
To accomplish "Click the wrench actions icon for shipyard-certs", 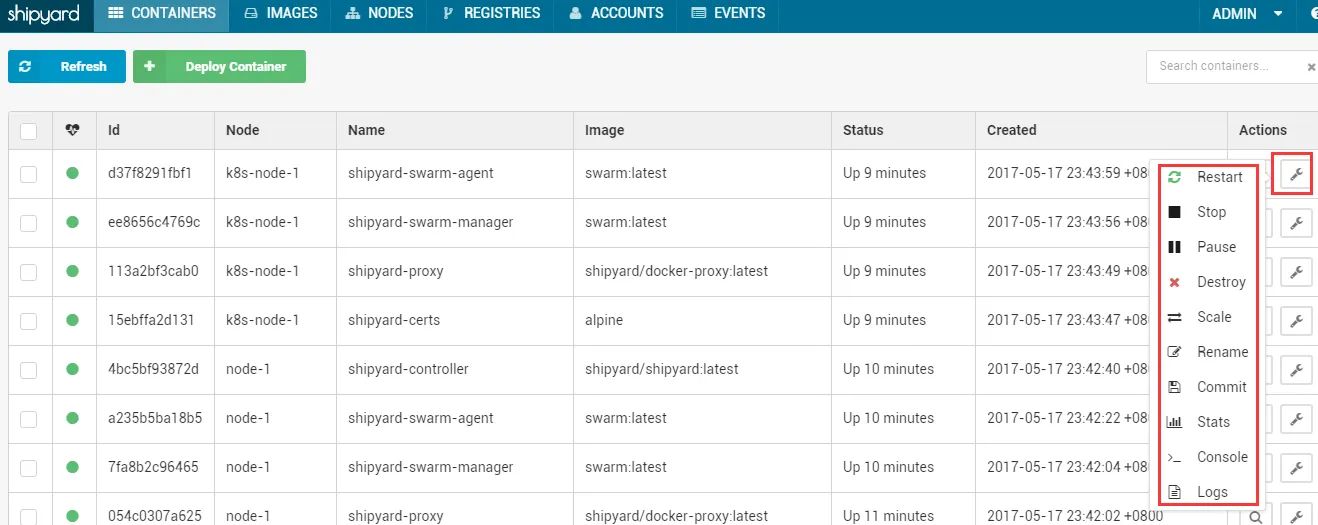I will coord(1296,321).
